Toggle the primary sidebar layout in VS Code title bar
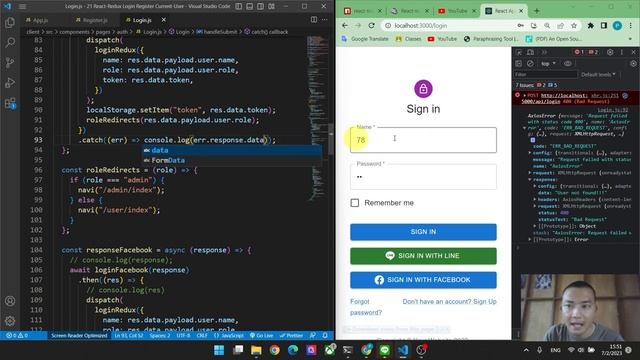This screenshot has height=360, width=640. [239, 6]
